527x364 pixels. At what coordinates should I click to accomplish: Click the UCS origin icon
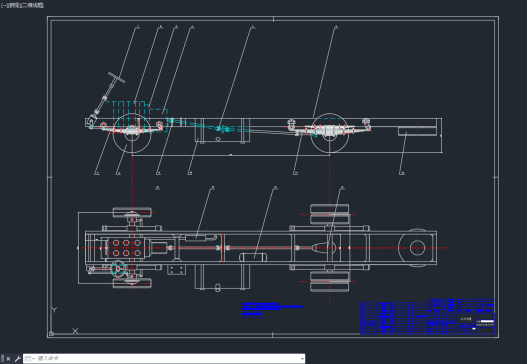point(51,333)
